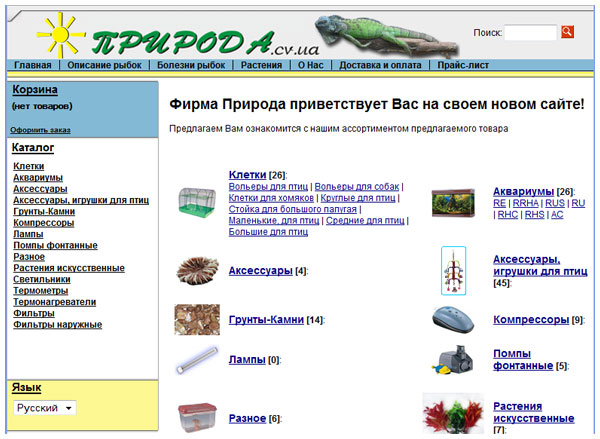The height and width of the screenshot is (439, 600).
Task: Select Фильтры наружные in the sidebar
Action: tap(58, 325)
